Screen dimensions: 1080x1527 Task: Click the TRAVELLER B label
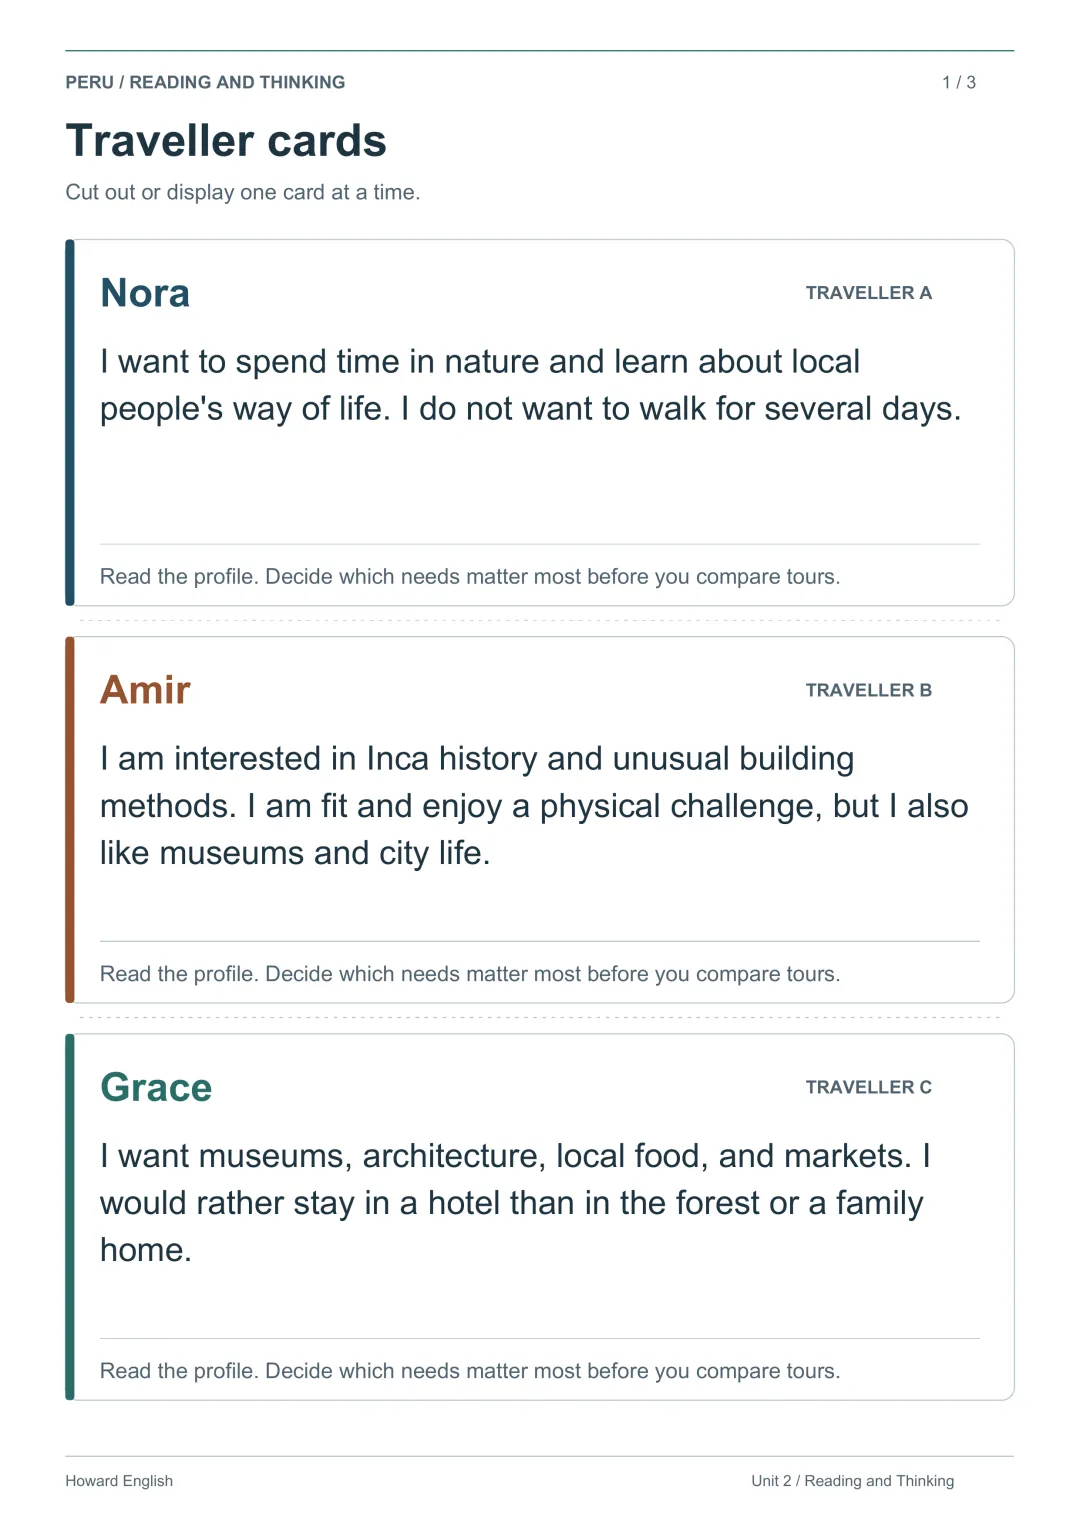(x=868, y=690)
